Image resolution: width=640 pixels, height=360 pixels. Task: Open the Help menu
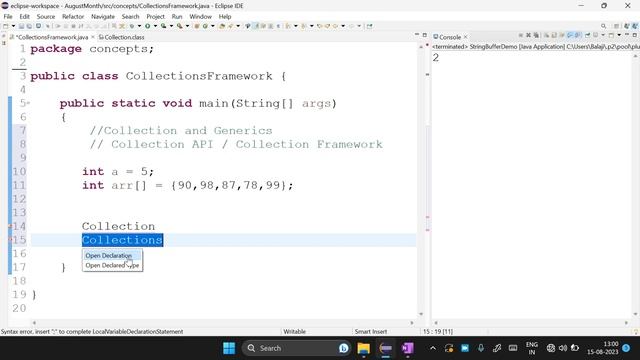(225, 16)
